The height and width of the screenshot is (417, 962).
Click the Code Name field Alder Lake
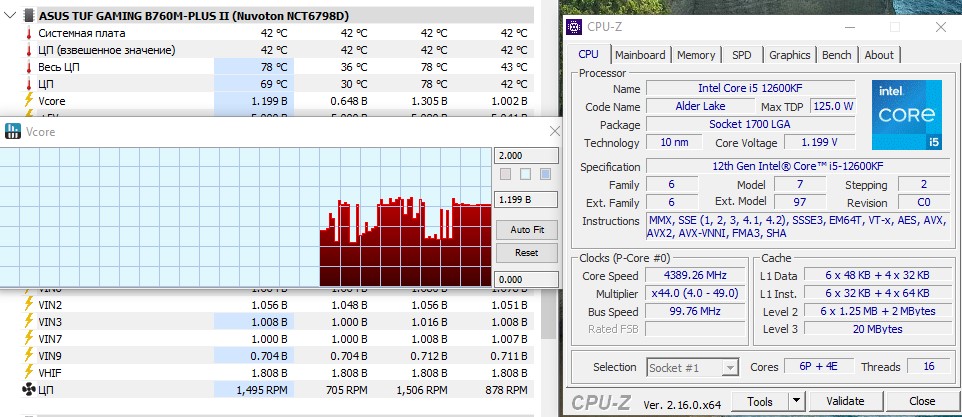tap(699, 106)
